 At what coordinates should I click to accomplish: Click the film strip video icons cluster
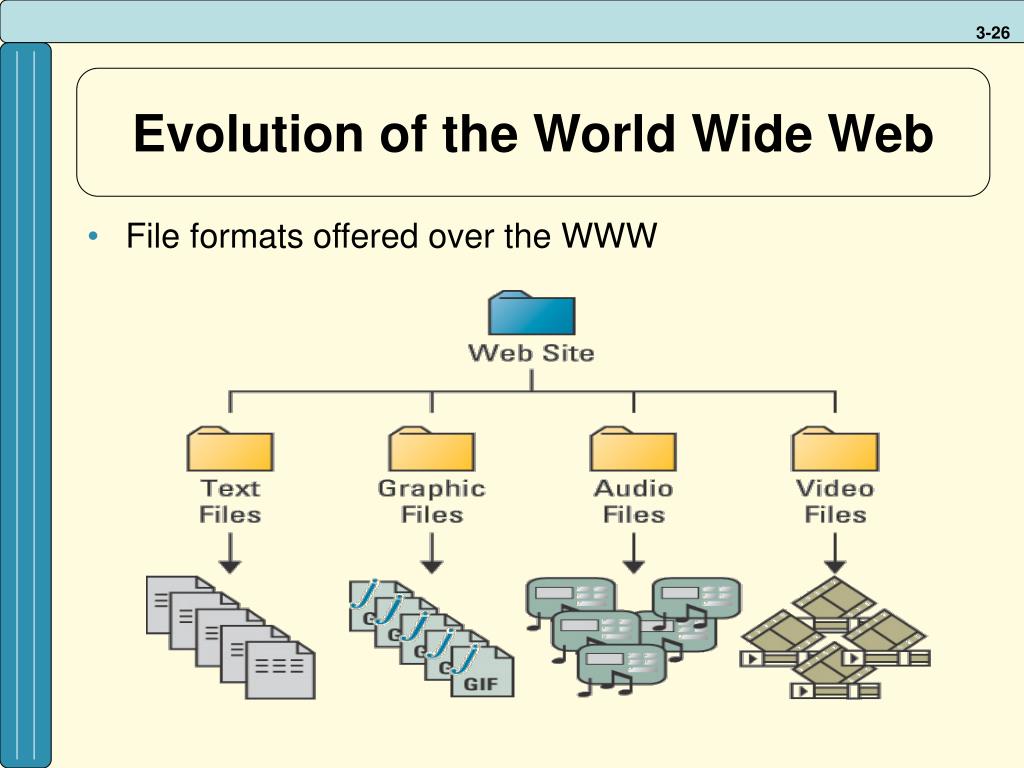pos(835,637)
